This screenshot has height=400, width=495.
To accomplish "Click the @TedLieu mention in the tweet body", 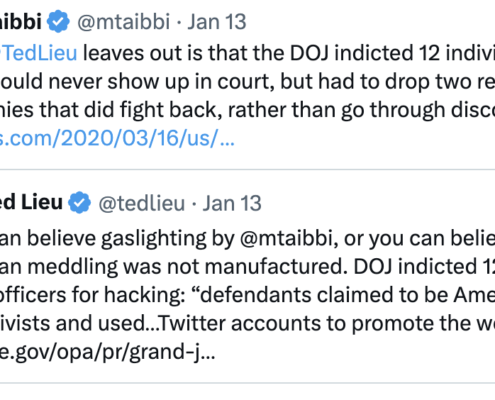I will pos(38,53).
